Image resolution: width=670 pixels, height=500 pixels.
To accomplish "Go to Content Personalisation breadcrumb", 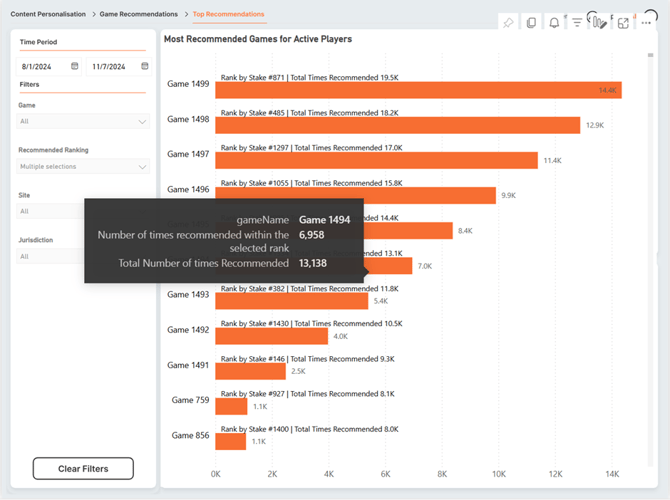I will (x=48, y=14).
